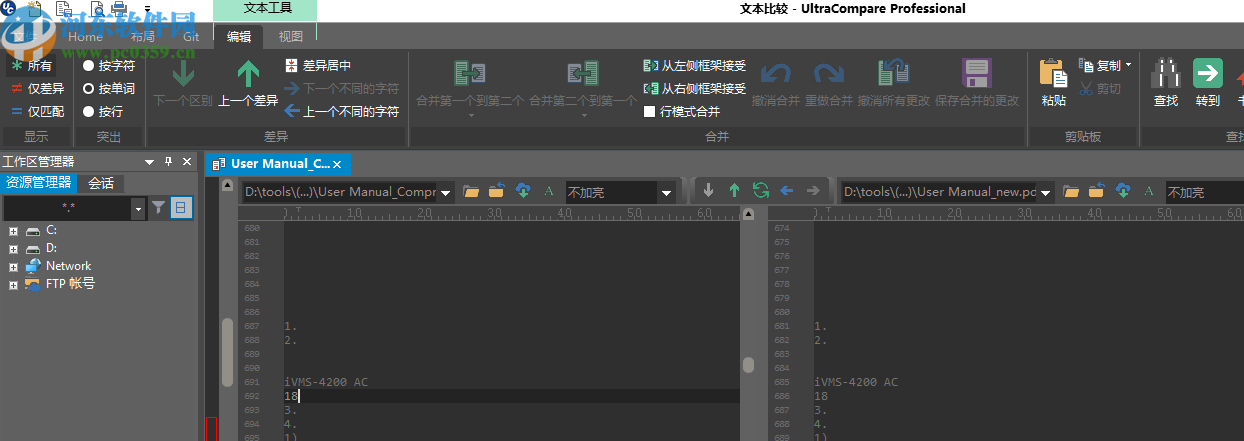Expand the D: drive node
The height and width of the screenshot is (441, 1244).
14,248
